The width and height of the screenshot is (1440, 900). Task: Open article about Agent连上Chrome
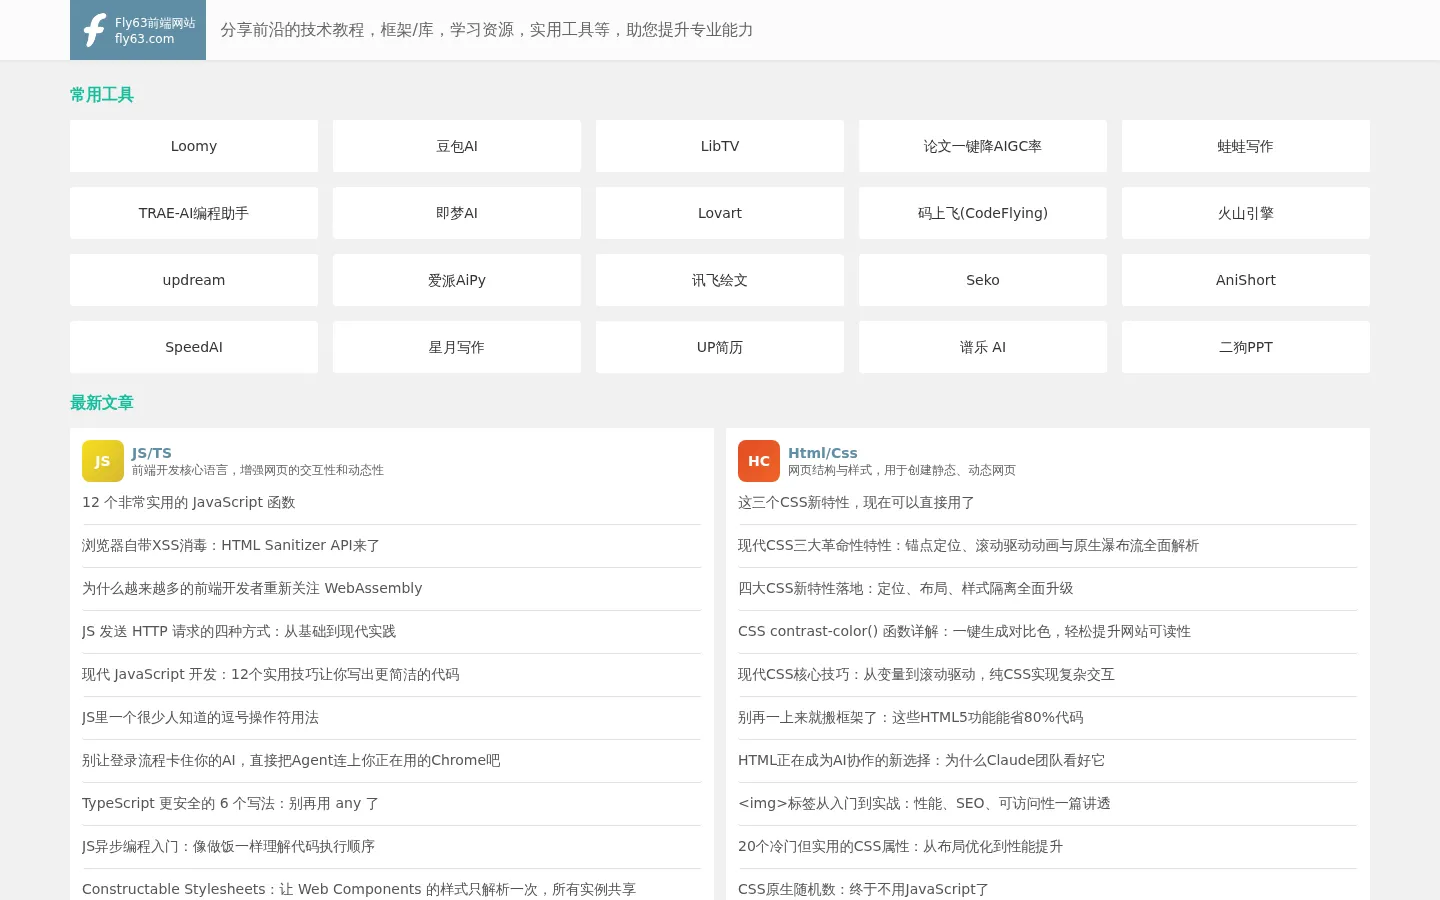[x=291, y=761]
